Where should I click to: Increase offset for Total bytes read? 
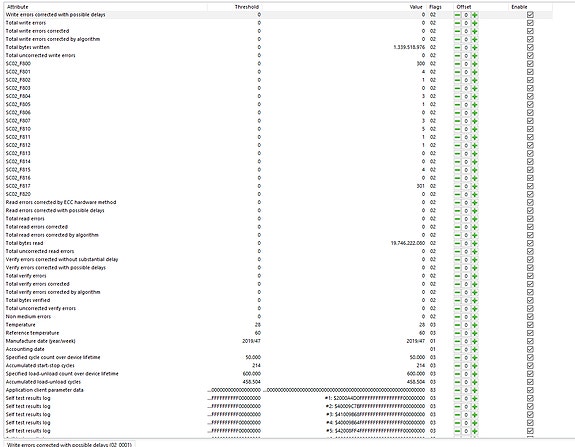475,243
